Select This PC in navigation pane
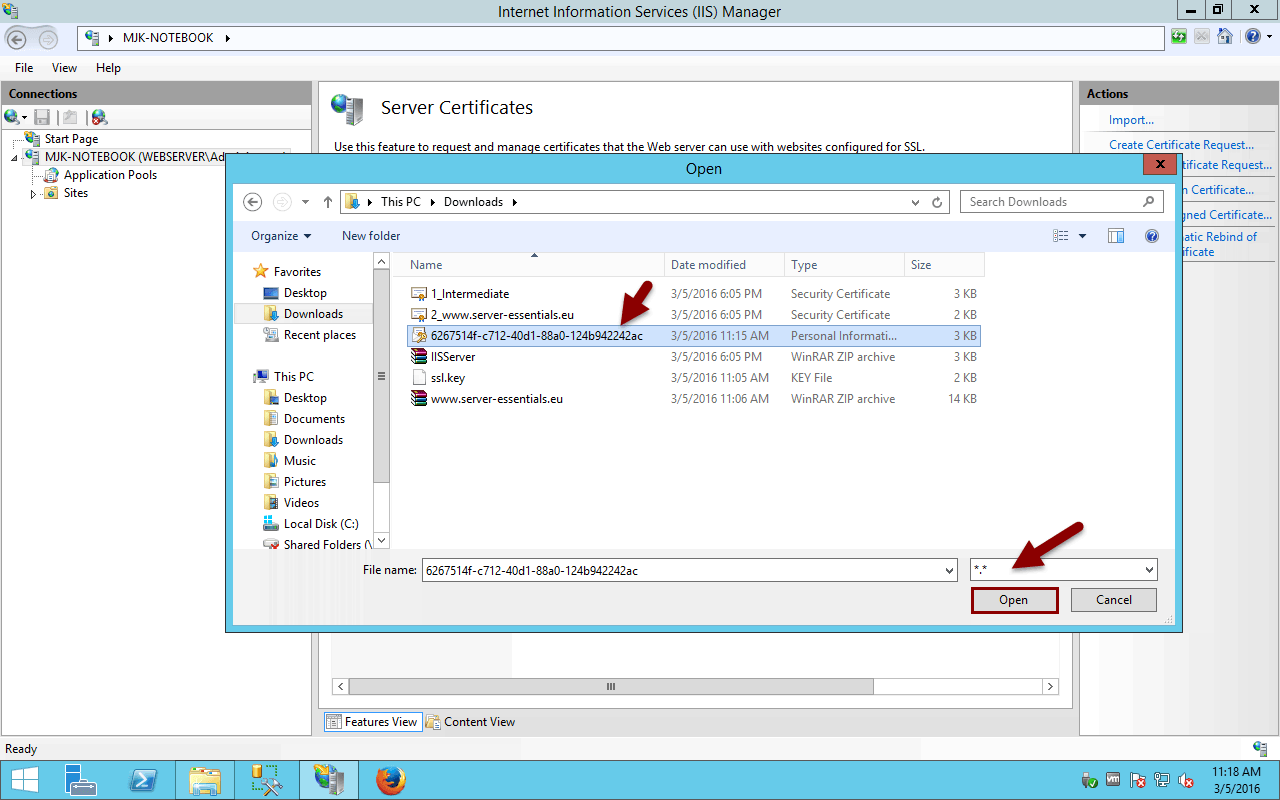The height and width of the screenshot is (800, 1280). click(293, 377)
